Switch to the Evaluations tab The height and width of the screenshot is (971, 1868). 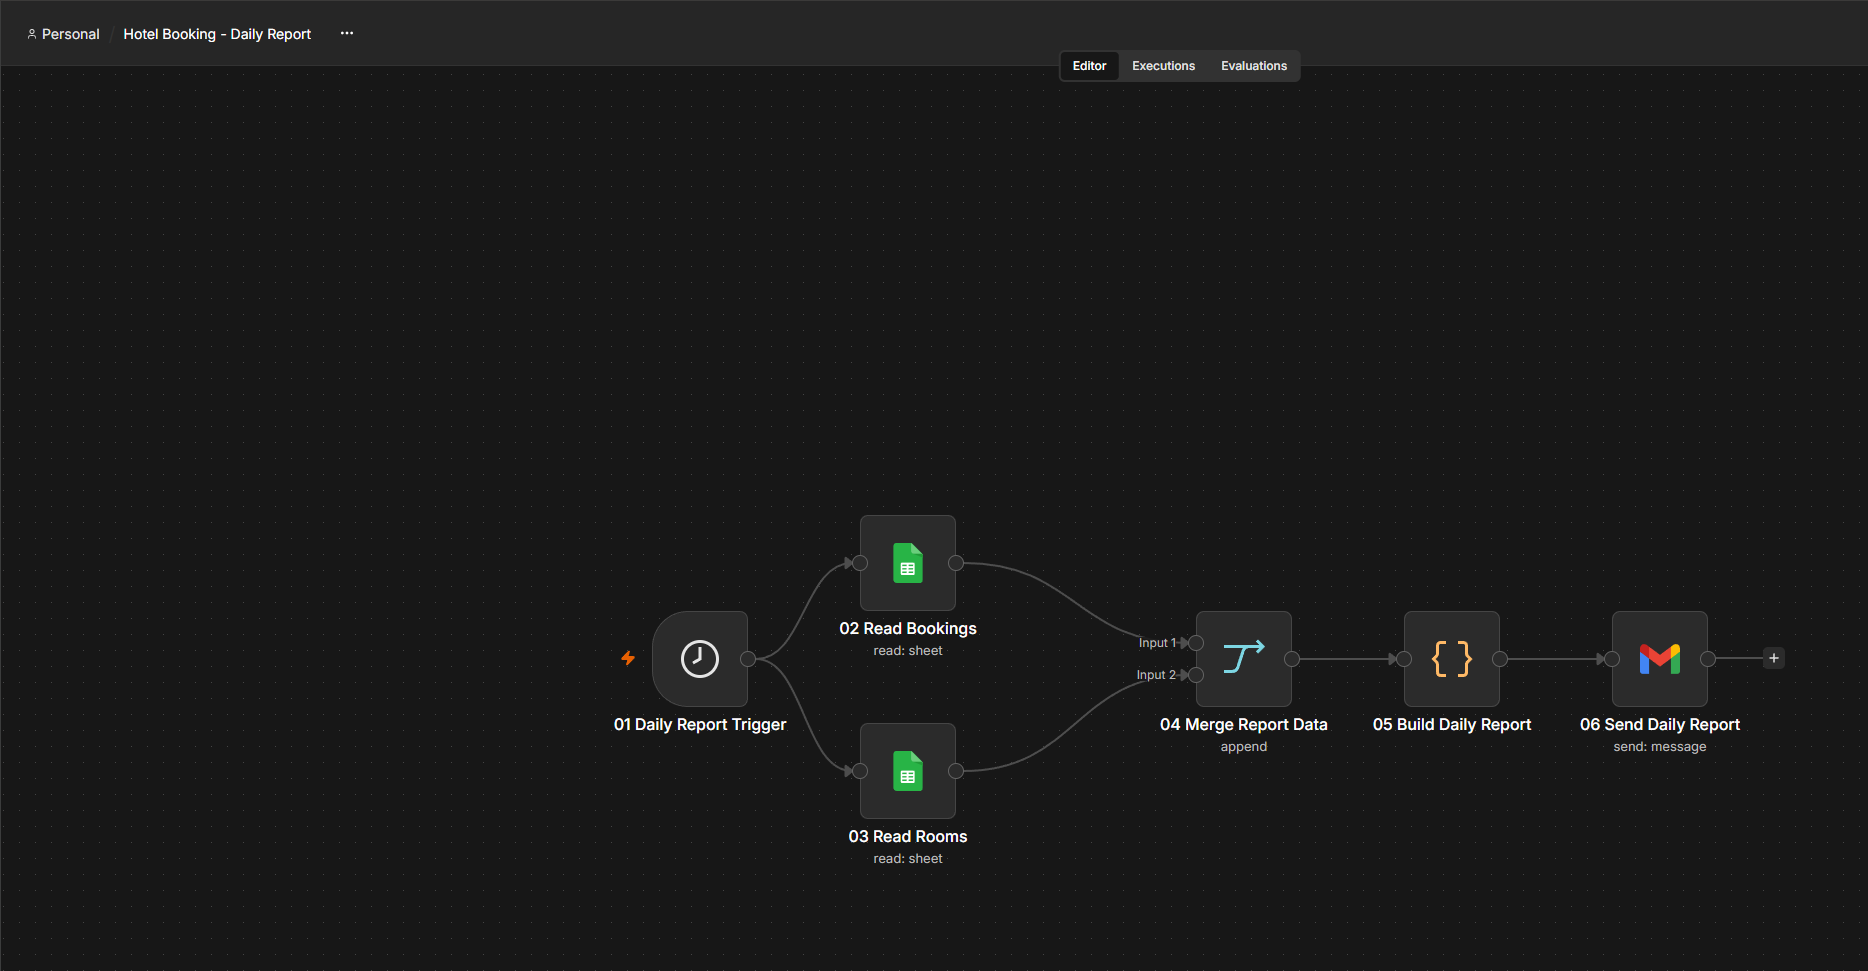[x=1254, y=66]
